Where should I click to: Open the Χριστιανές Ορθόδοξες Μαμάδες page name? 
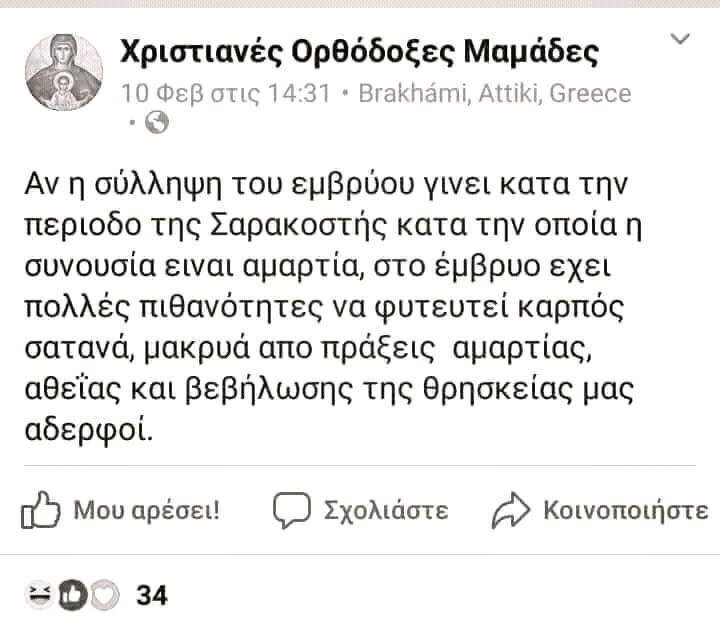[360, 52]
